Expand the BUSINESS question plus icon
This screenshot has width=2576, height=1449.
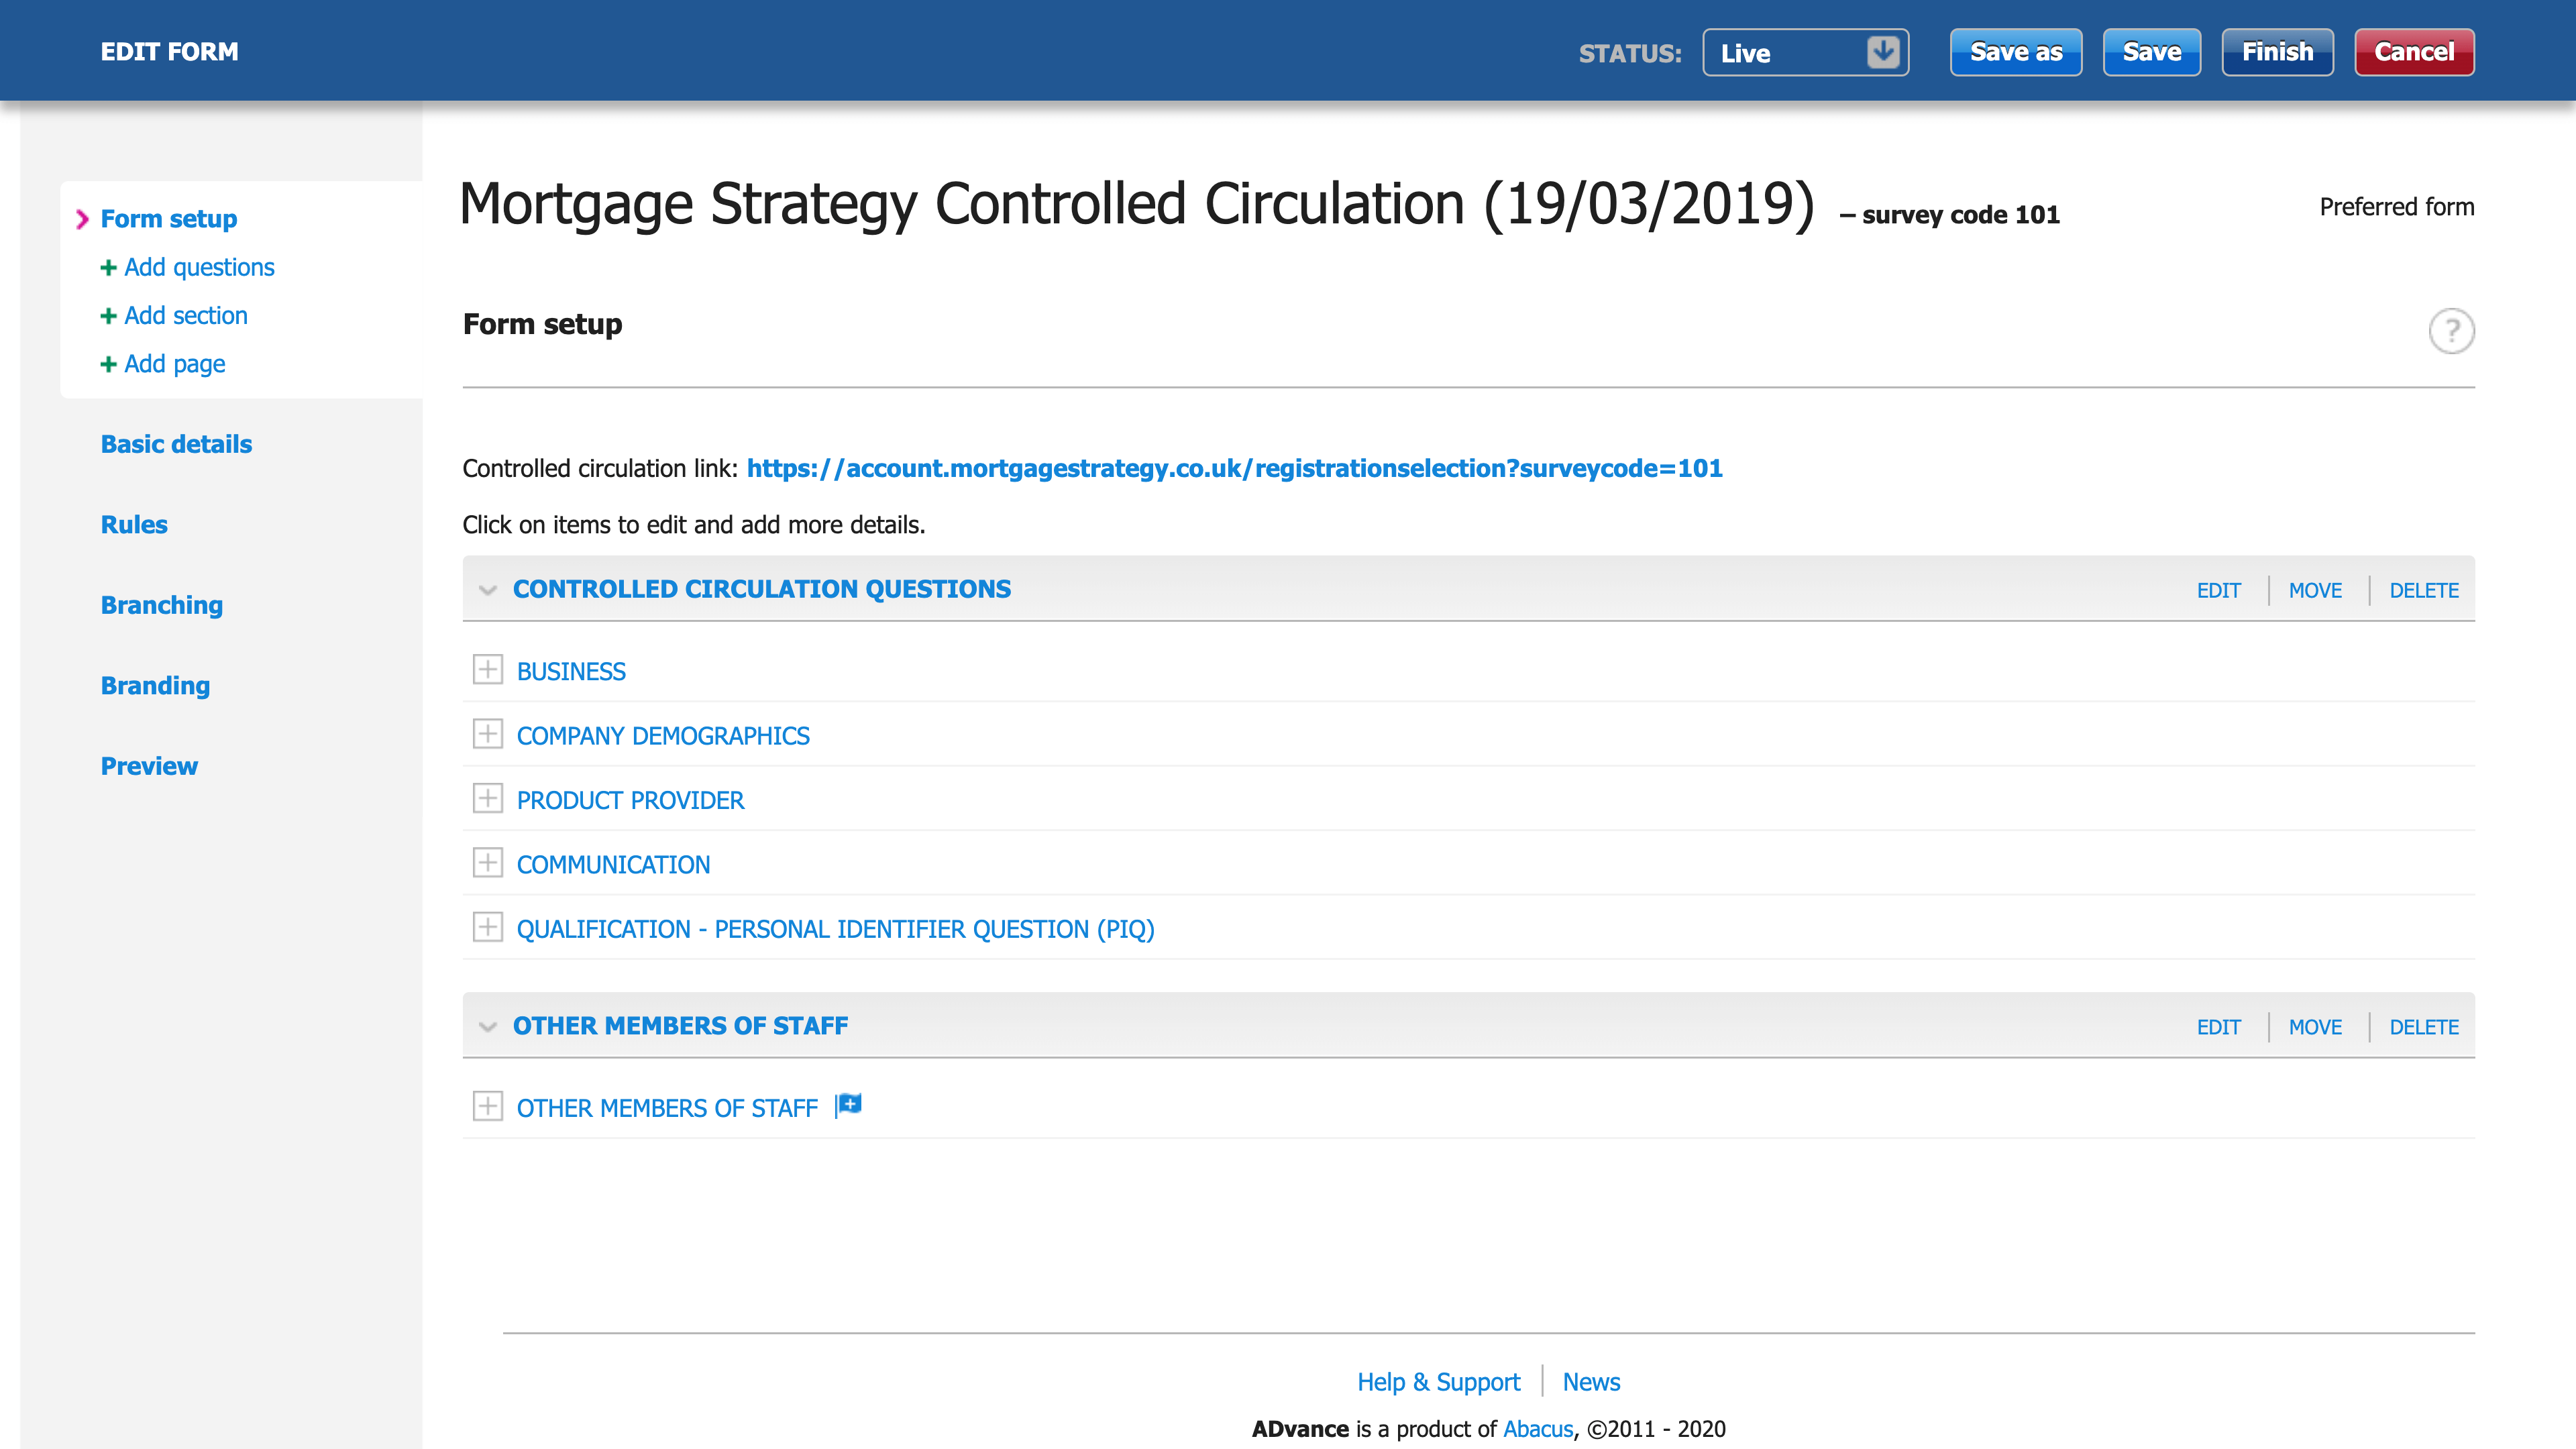click(x=487, y=670)
